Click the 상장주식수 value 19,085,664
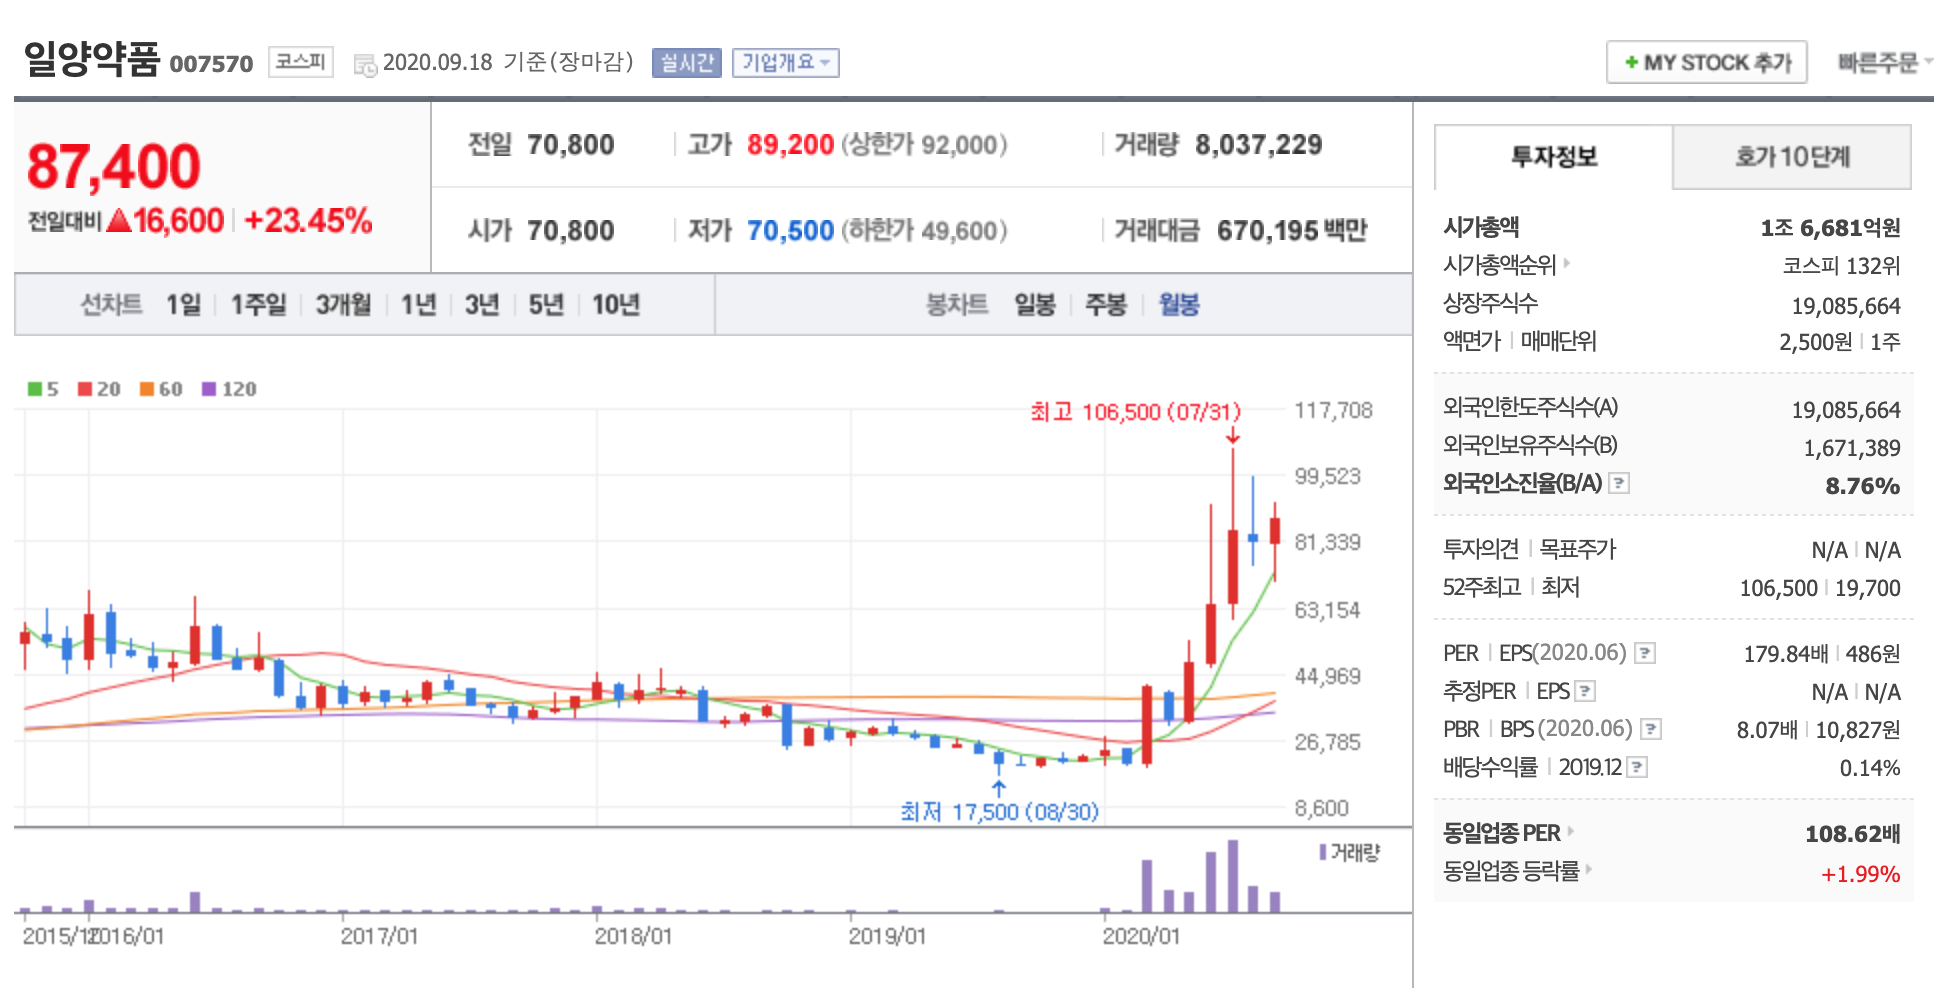The width and height of the screenshot is (1946, 988). (x=1846, y=306)
